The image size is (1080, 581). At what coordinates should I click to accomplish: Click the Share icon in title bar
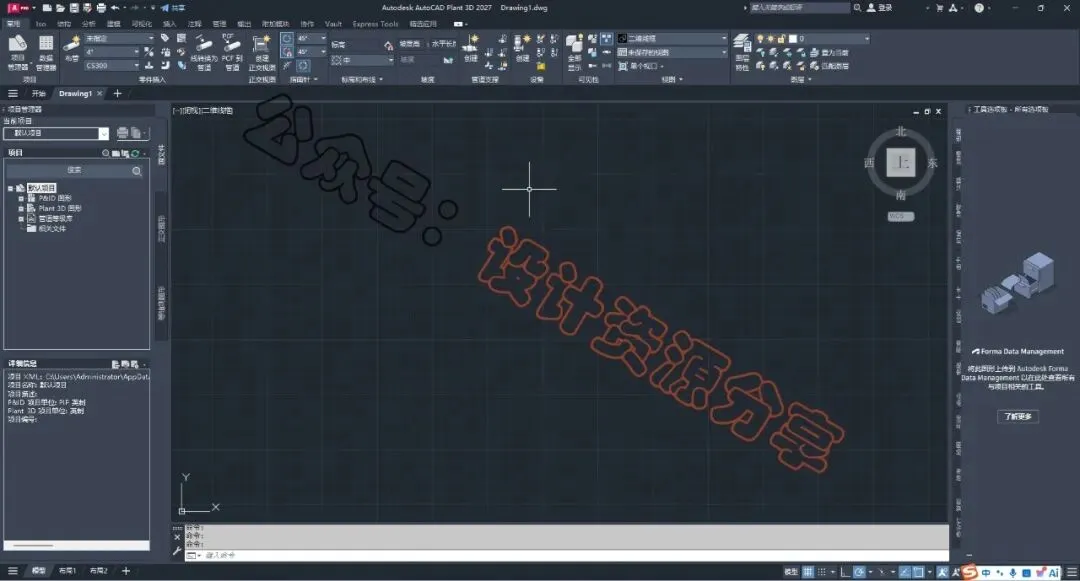[x=173, y=8]
